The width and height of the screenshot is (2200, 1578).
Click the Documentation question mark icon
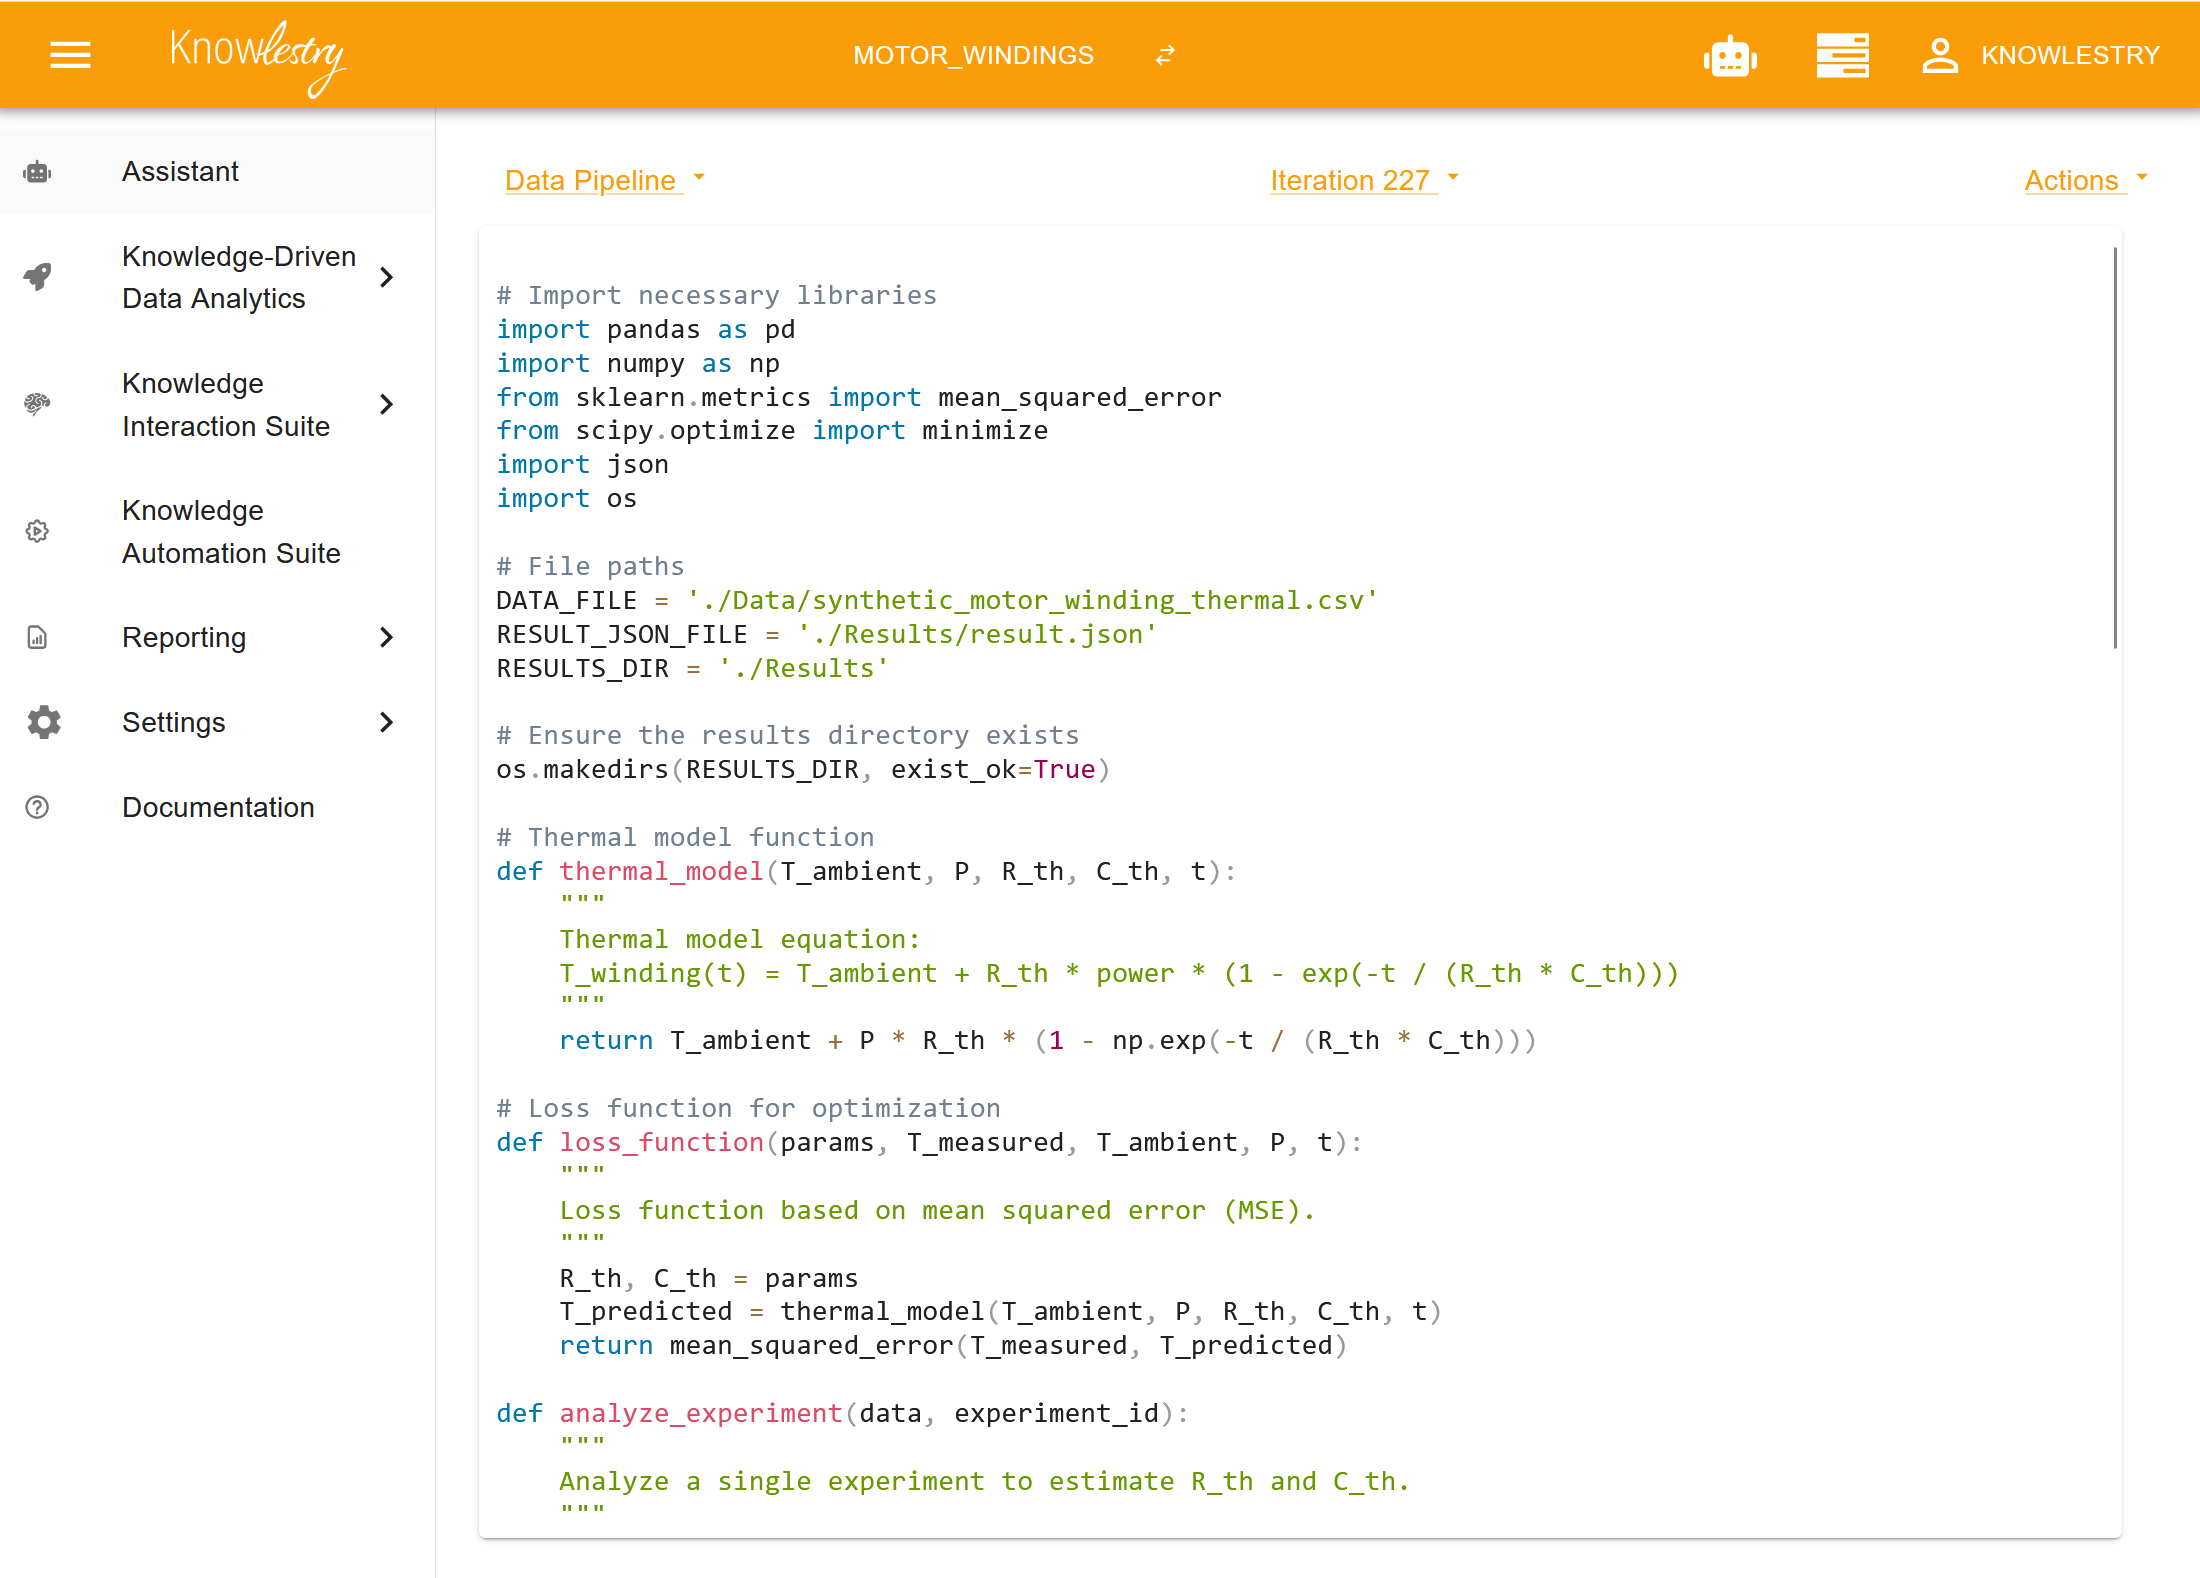point(37,807)
